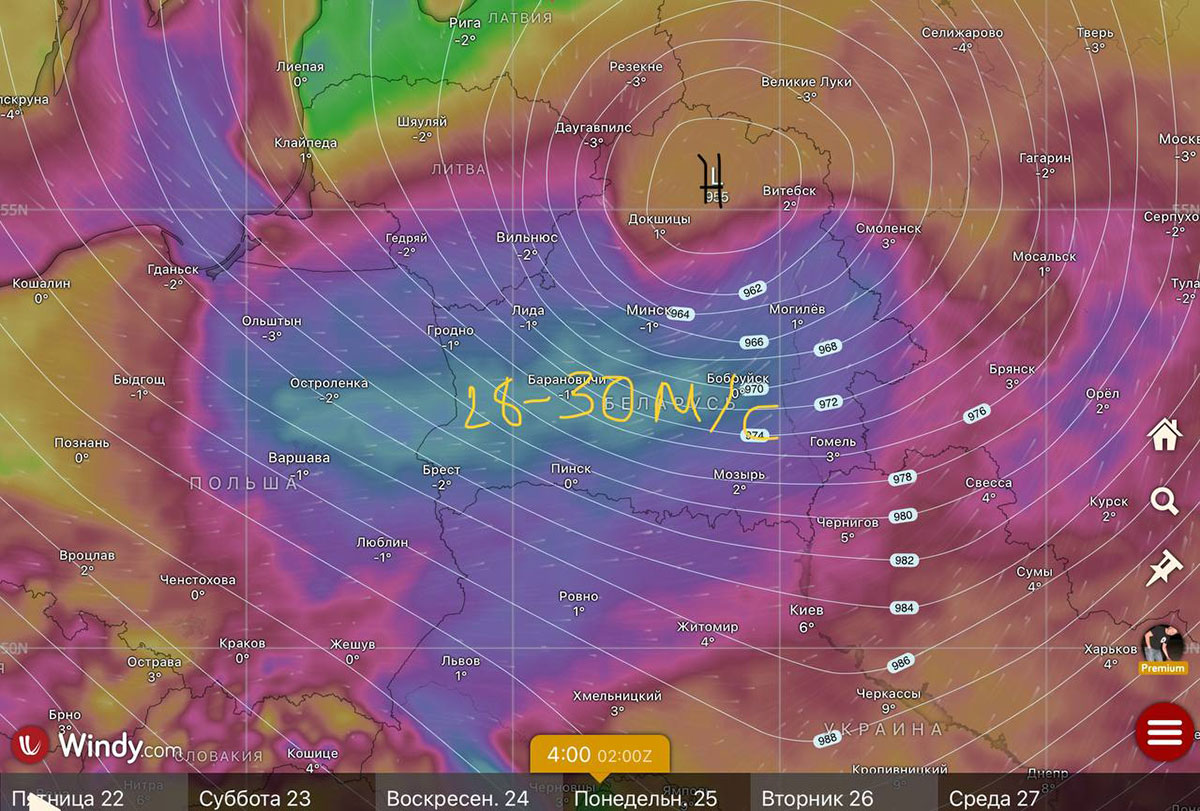This screenshot has width=1200, height=811.
Task: Pick the Варшава city label
Action: 299,458
